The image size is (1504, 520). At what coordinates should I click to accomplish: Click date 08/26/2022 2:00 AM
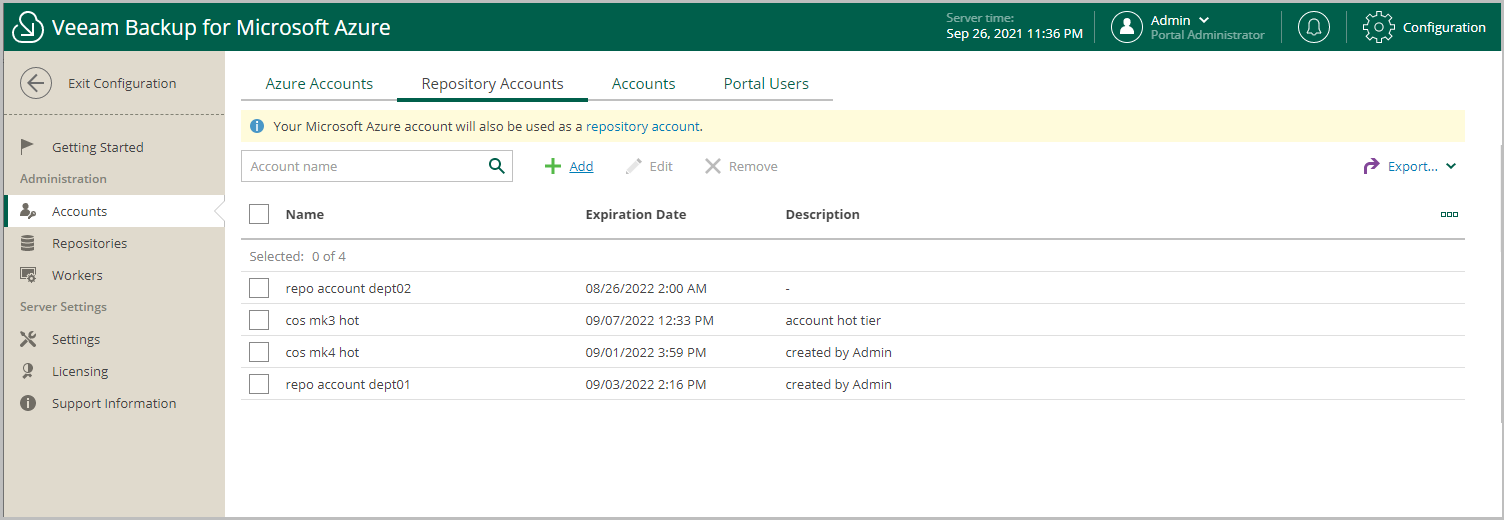[646, 288]
